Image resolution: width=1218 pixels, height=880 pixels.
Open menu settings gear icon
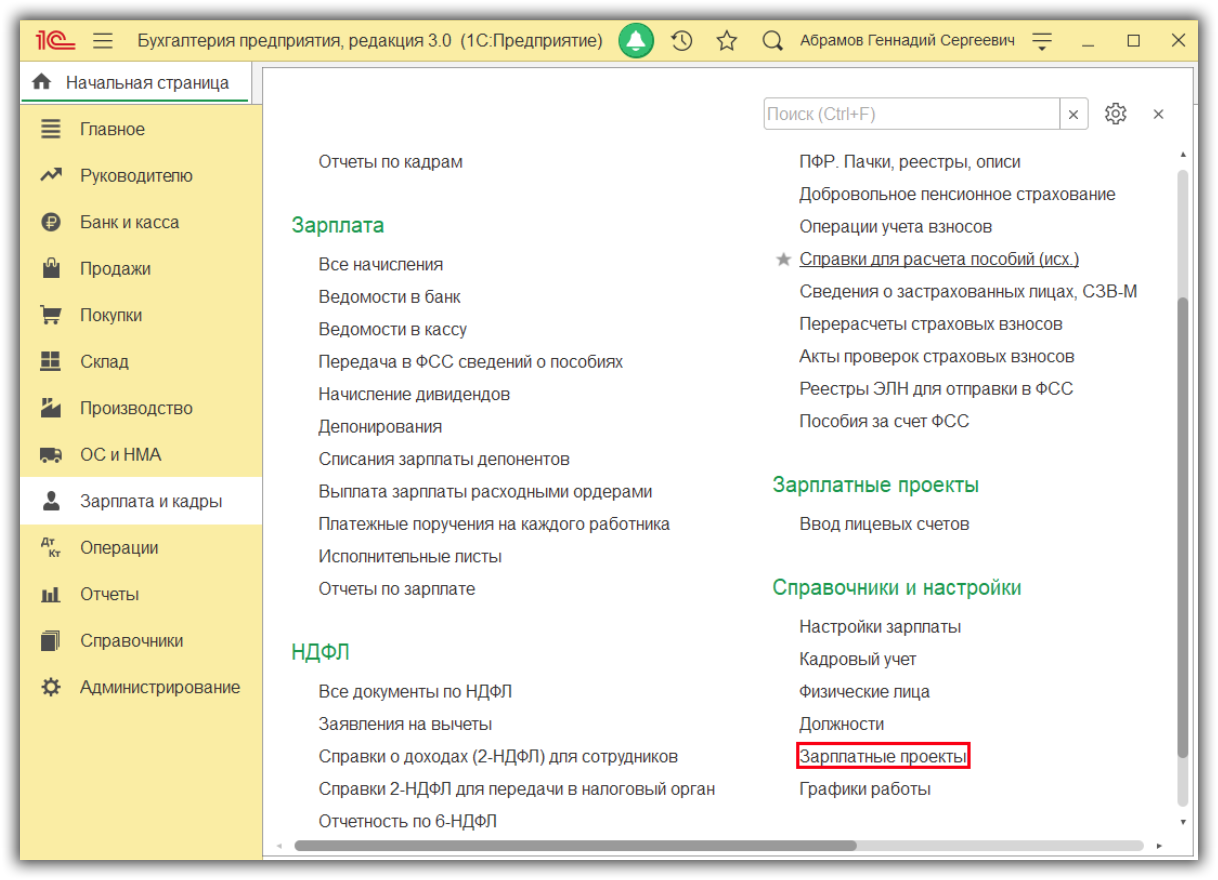(x=1116, y=114)
